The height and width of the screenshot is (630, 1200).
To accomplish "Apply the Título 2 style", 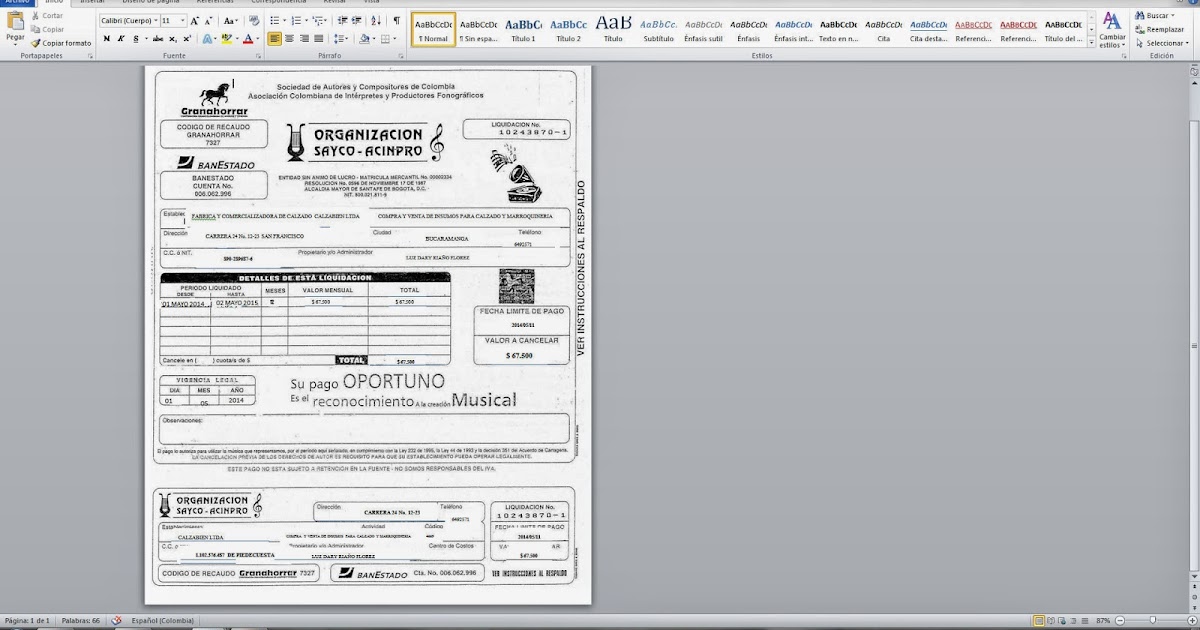I will pyautogui.click(x=568, y=30).
